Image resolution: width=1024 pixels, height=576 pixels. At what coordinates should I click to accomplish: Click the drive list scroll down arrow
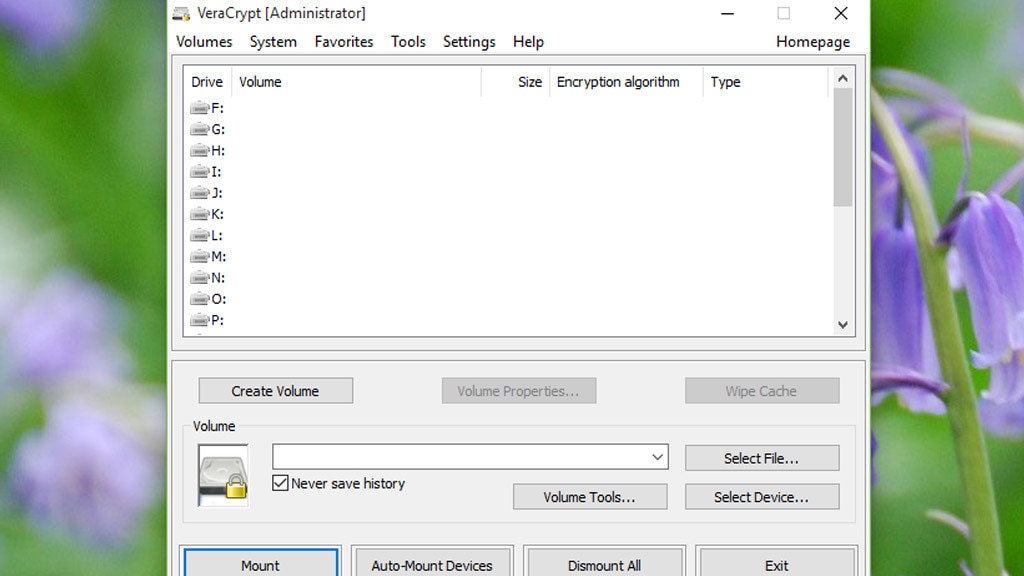[x=843, y=325]
